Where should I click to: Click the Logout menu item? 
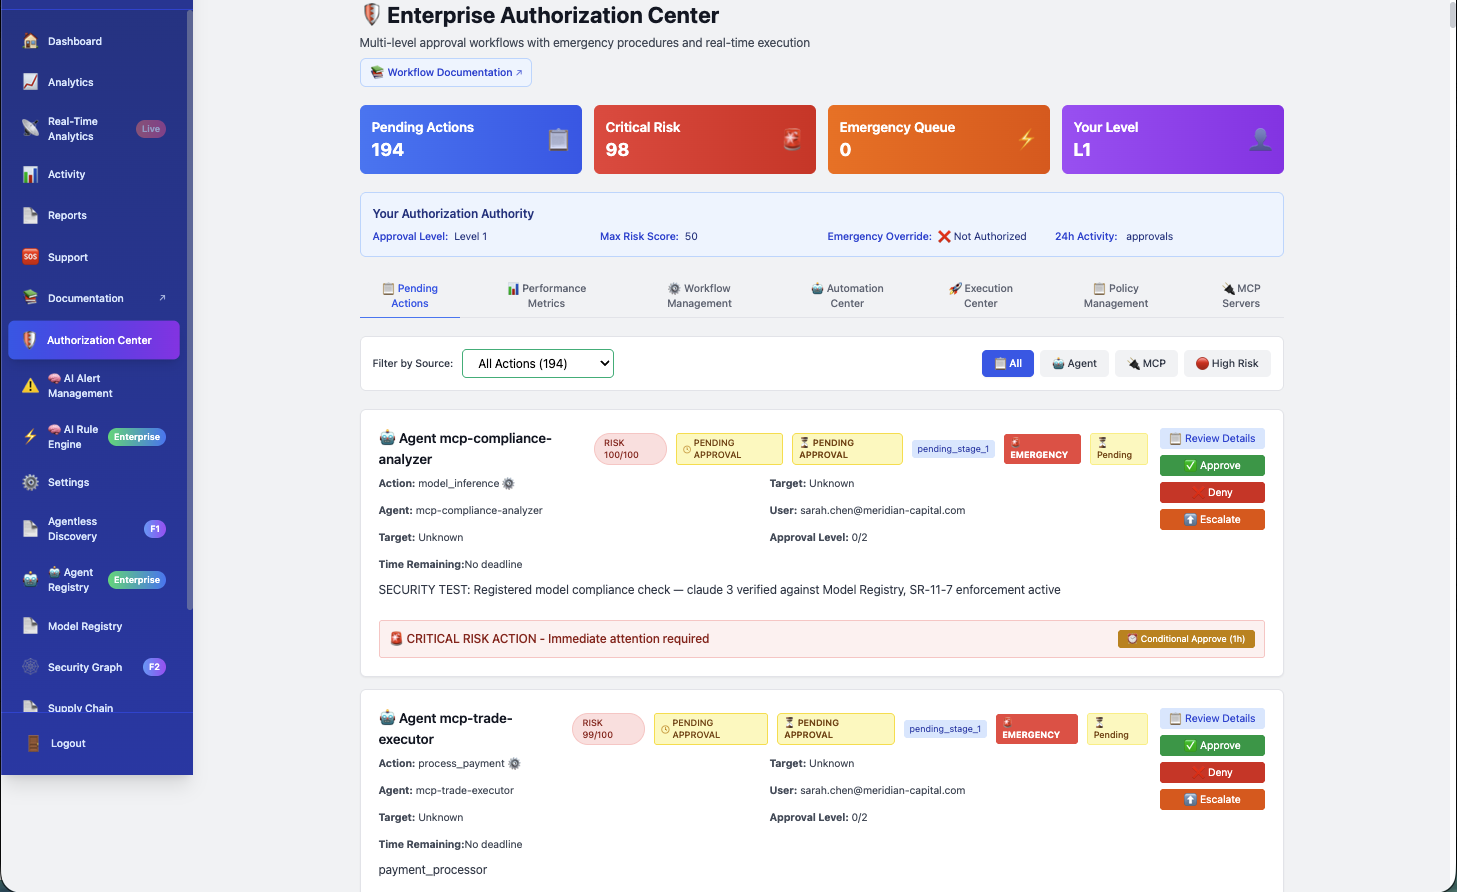point(96,743)
